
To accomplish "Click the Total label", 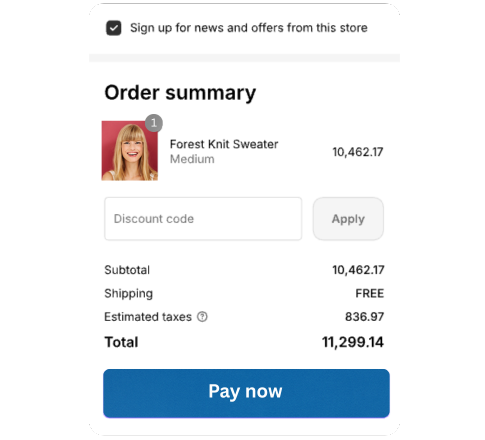I will point(121,342).
